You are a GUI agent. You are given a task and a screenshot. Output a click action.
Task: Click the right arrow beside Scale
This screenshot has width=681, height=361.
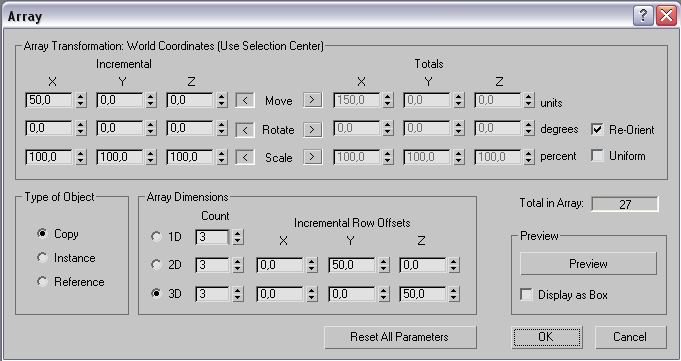(312, 157)
